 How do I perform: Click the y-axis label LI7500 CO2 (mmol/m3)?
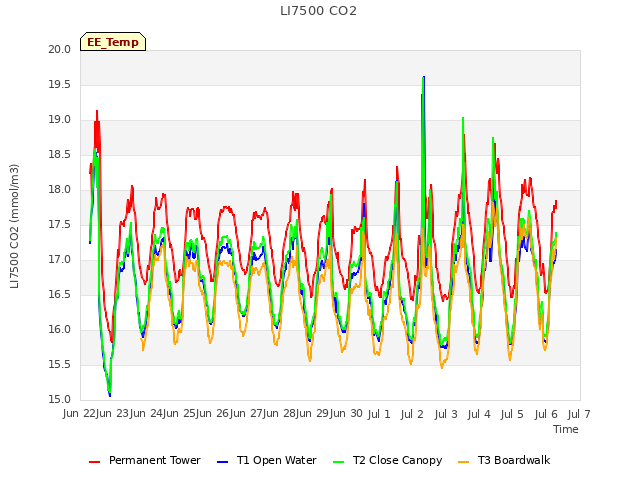click(x=14, y=226)
